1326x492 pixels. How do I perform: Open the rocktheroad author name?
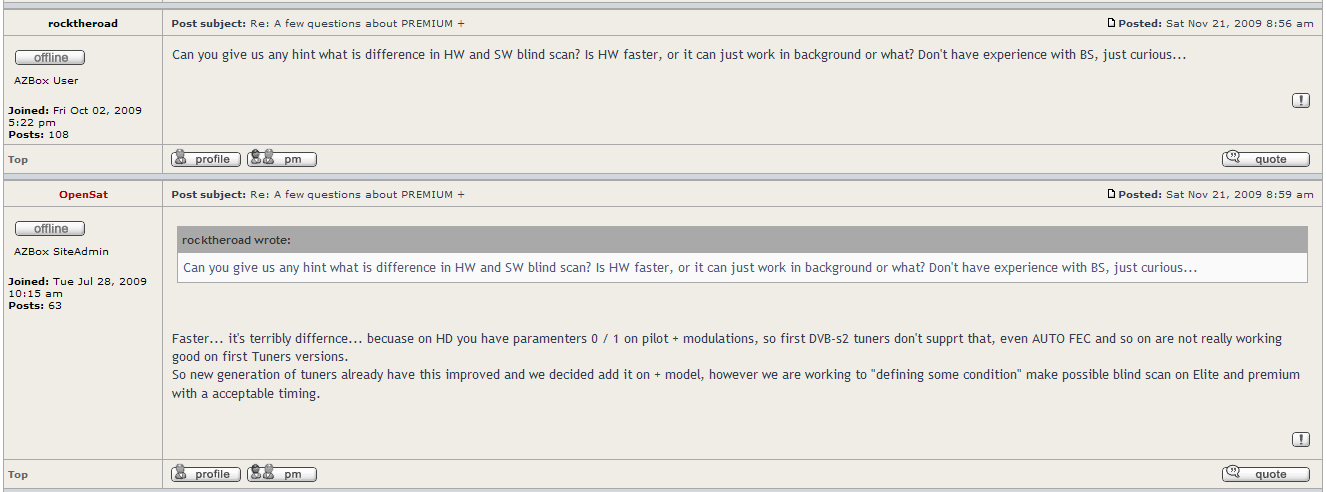tap(83, 24)
